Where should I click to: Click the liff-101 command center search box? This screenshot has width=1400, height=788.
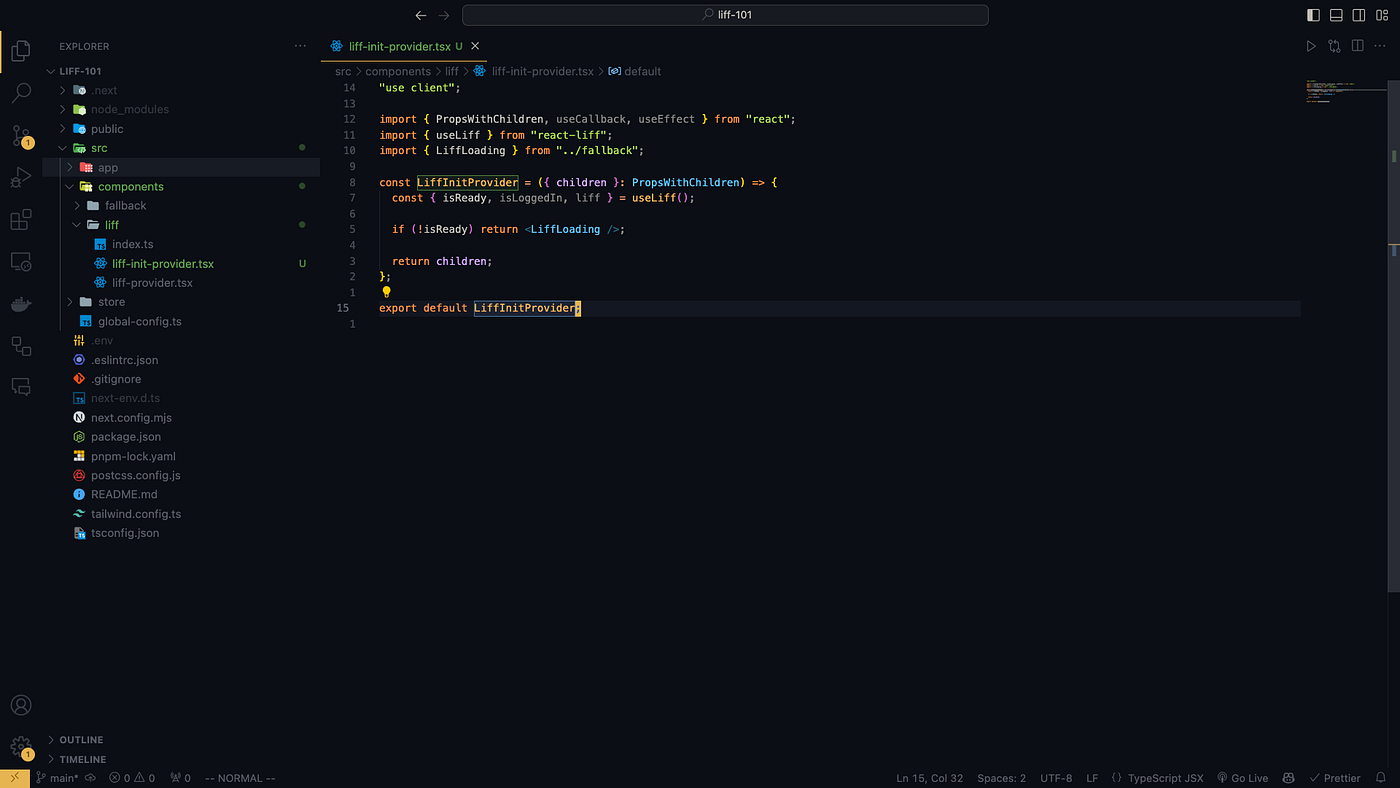[x=725, y=15]
